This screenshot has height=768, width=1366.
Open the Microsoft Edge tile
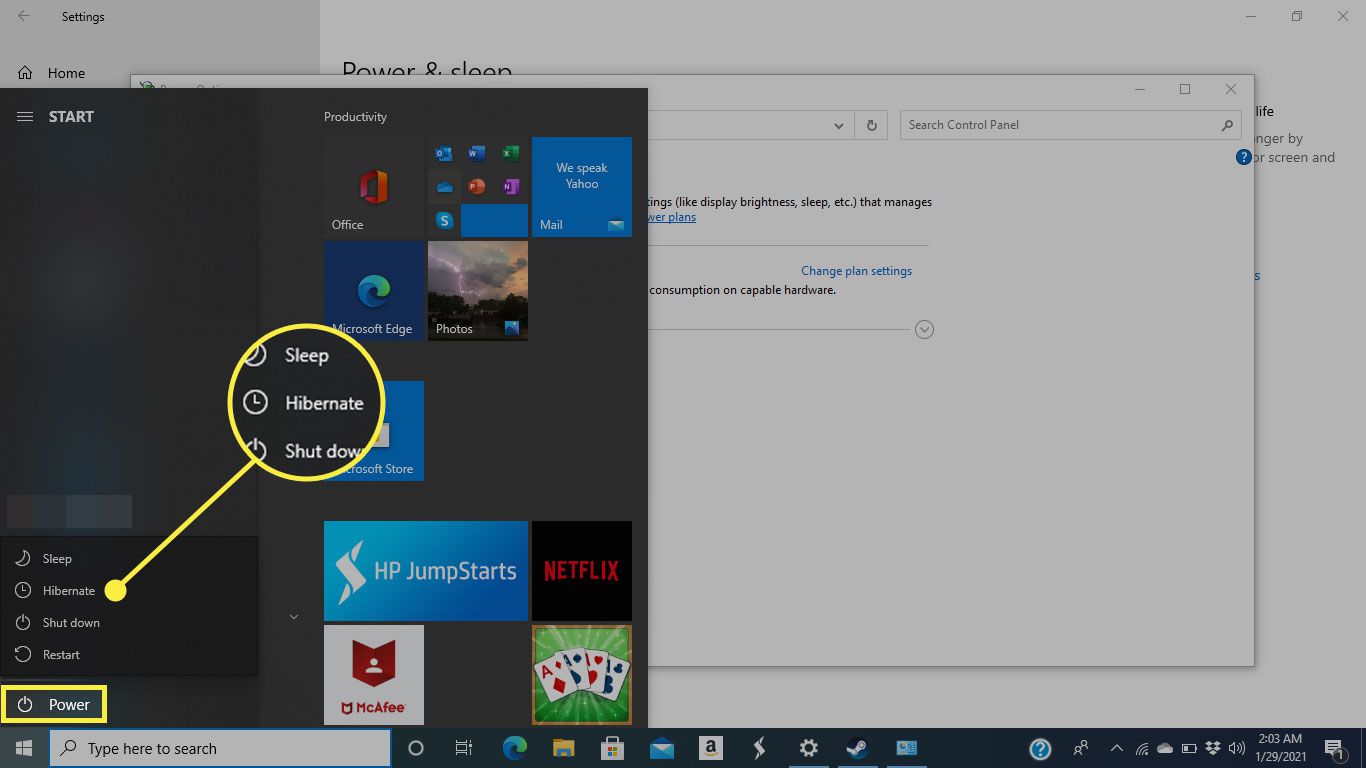click(x=375, y=291)
